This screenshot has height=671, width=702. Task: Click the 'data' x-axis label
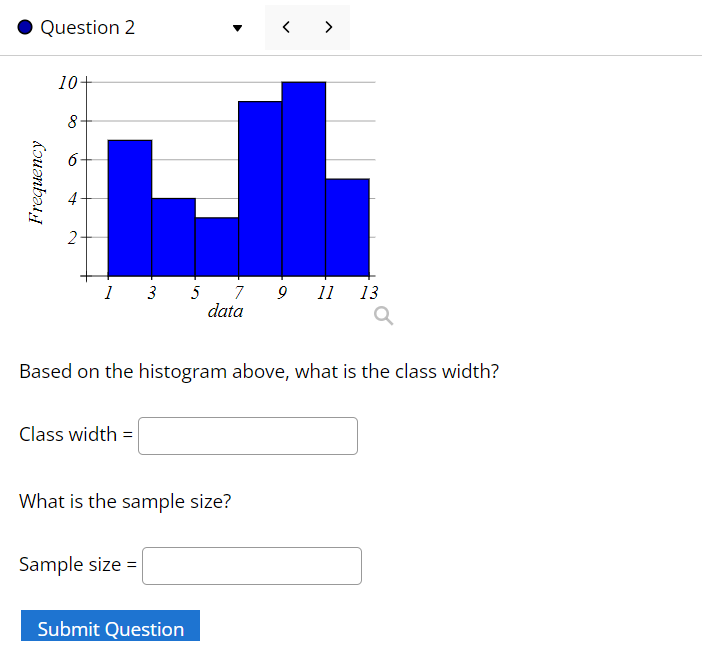pos(226,311)
